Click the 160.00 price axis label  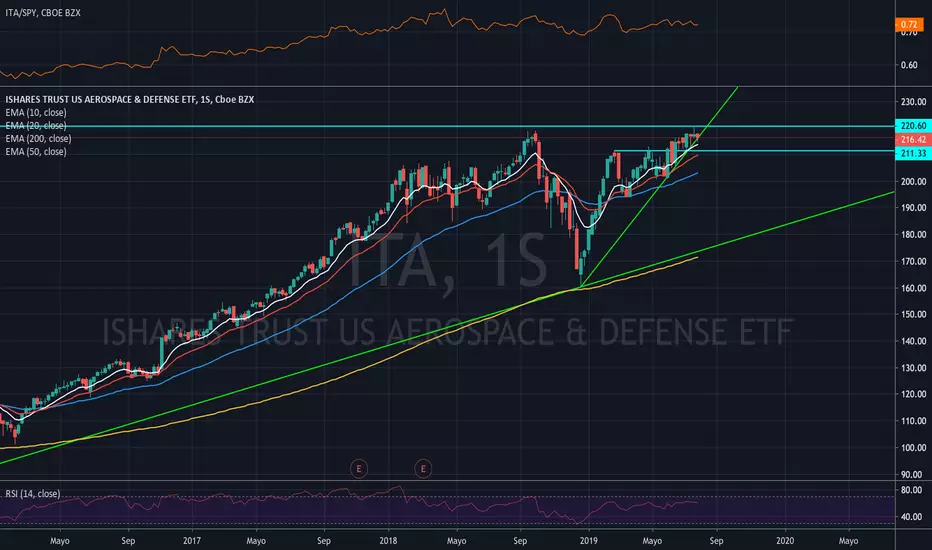tap(913, 288)
